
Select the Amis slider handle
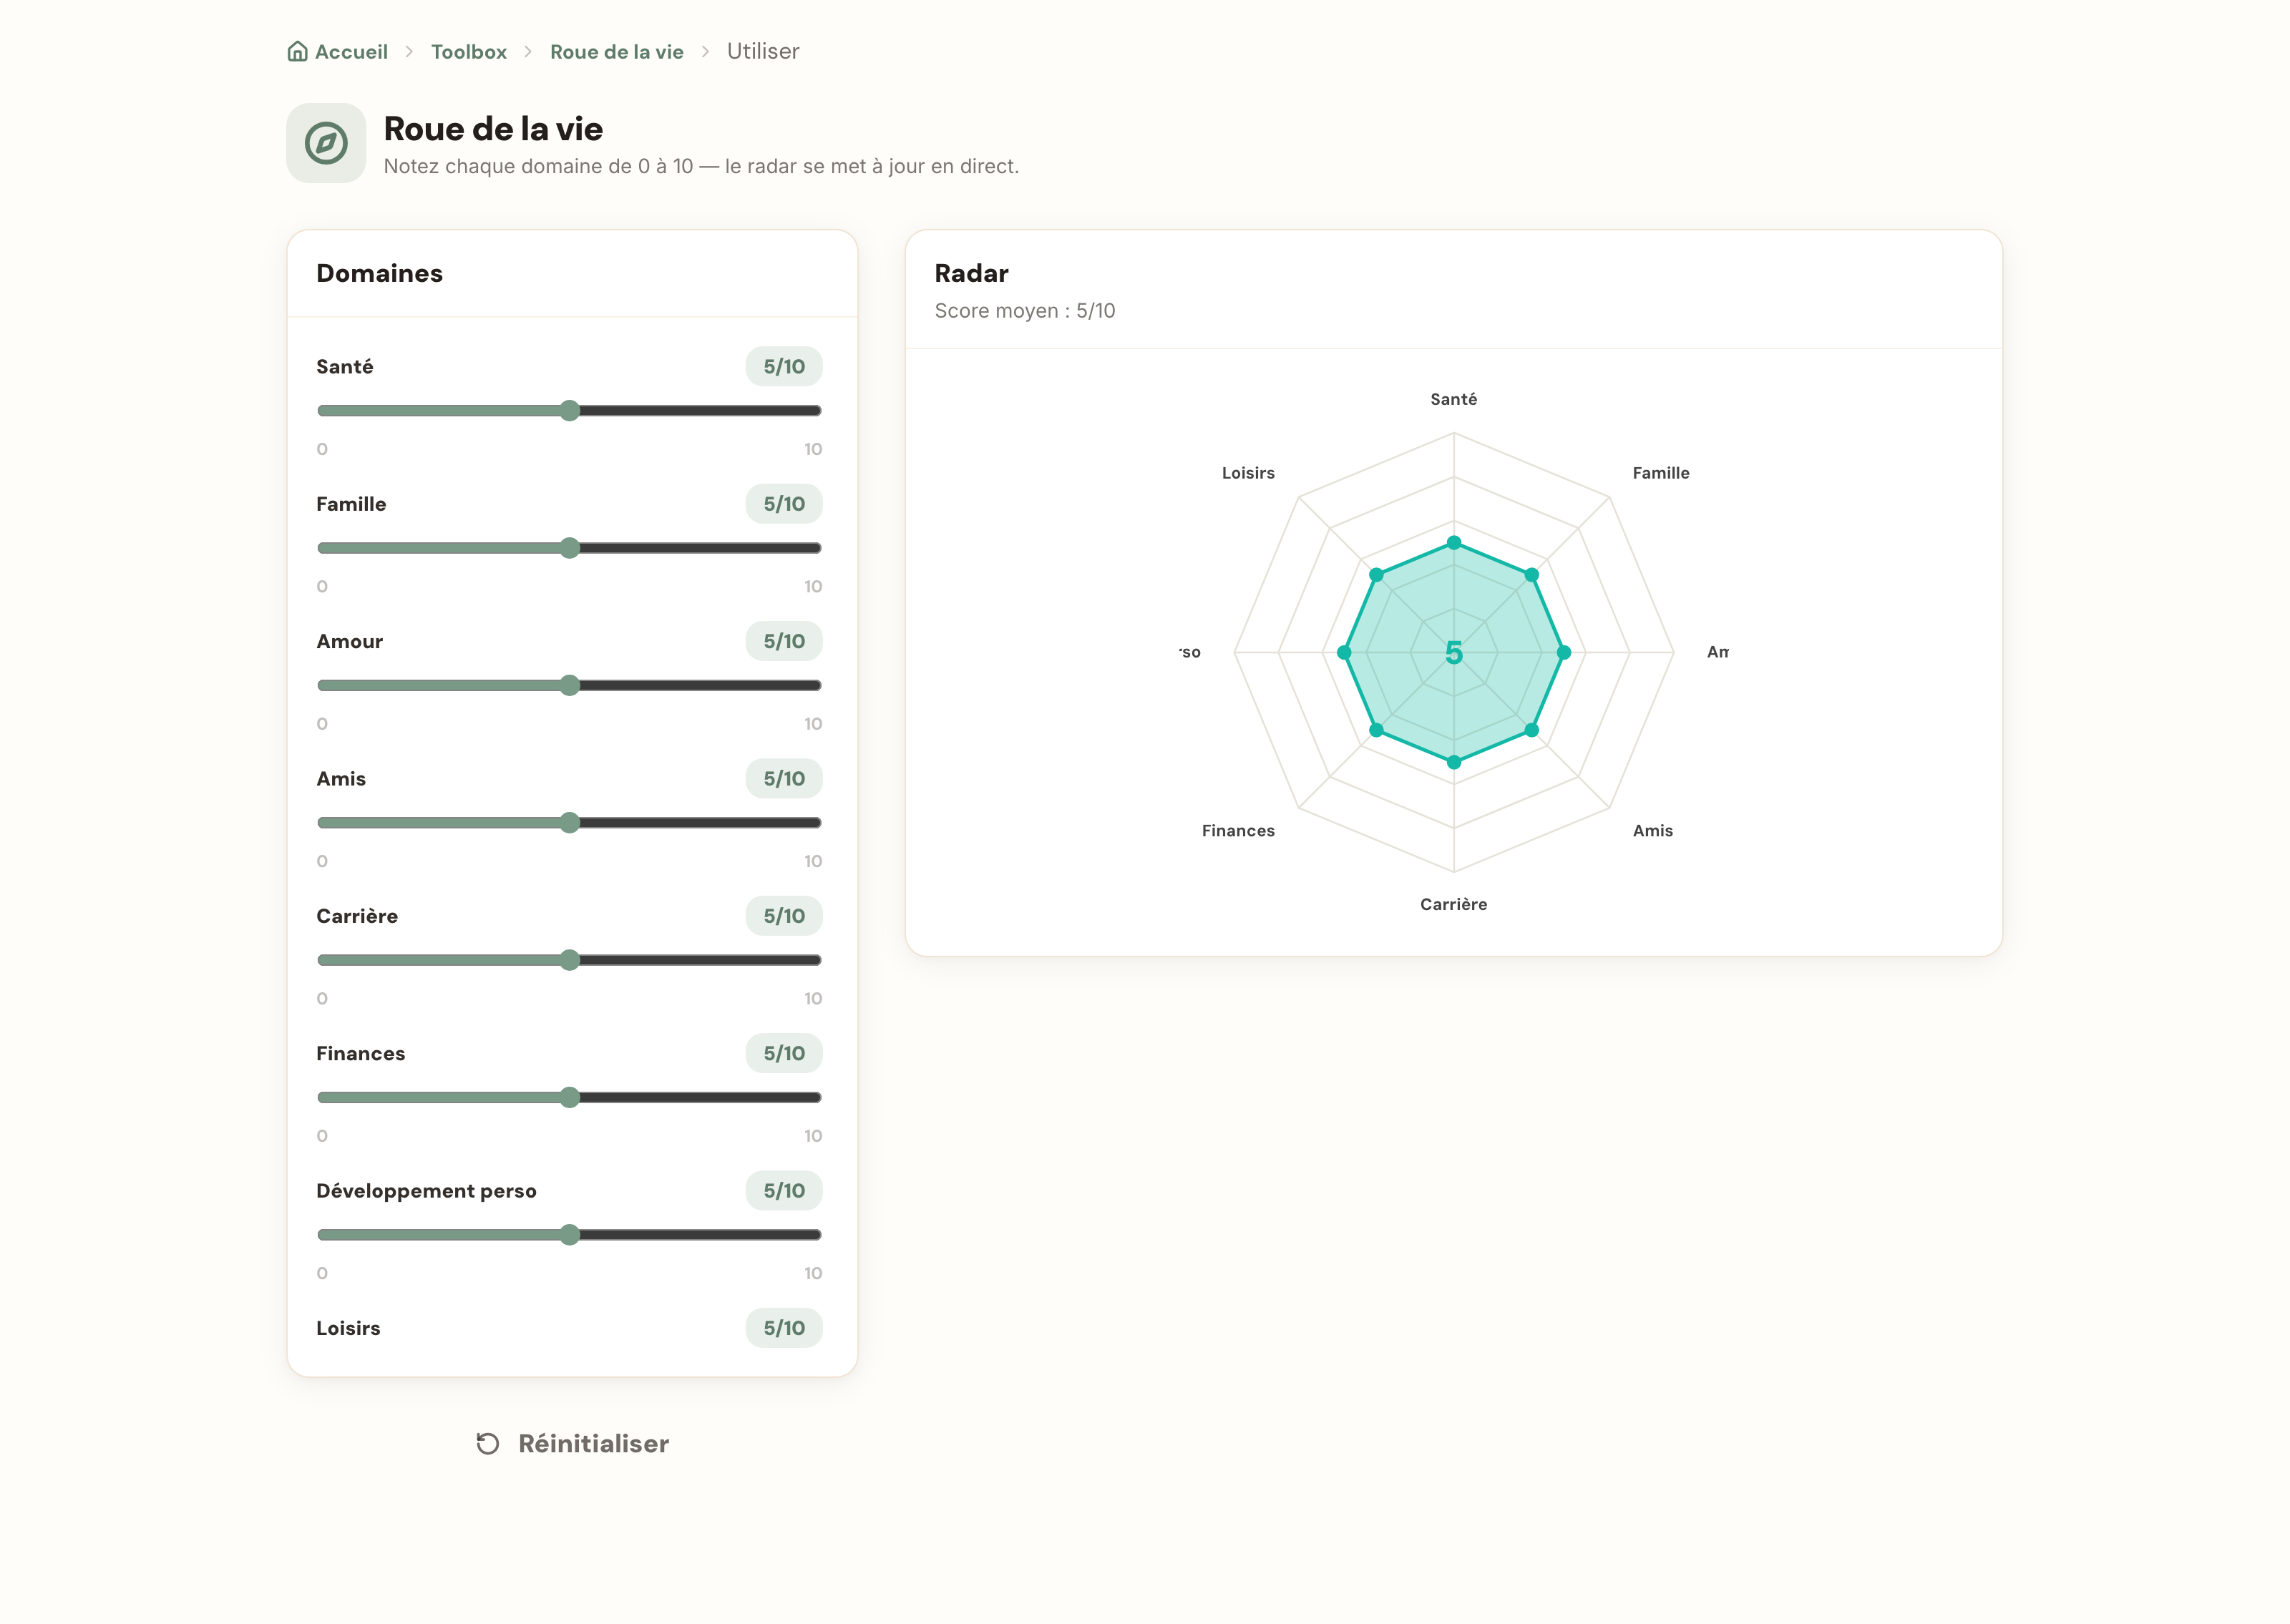pyautogui.click(x=570, y=823)
